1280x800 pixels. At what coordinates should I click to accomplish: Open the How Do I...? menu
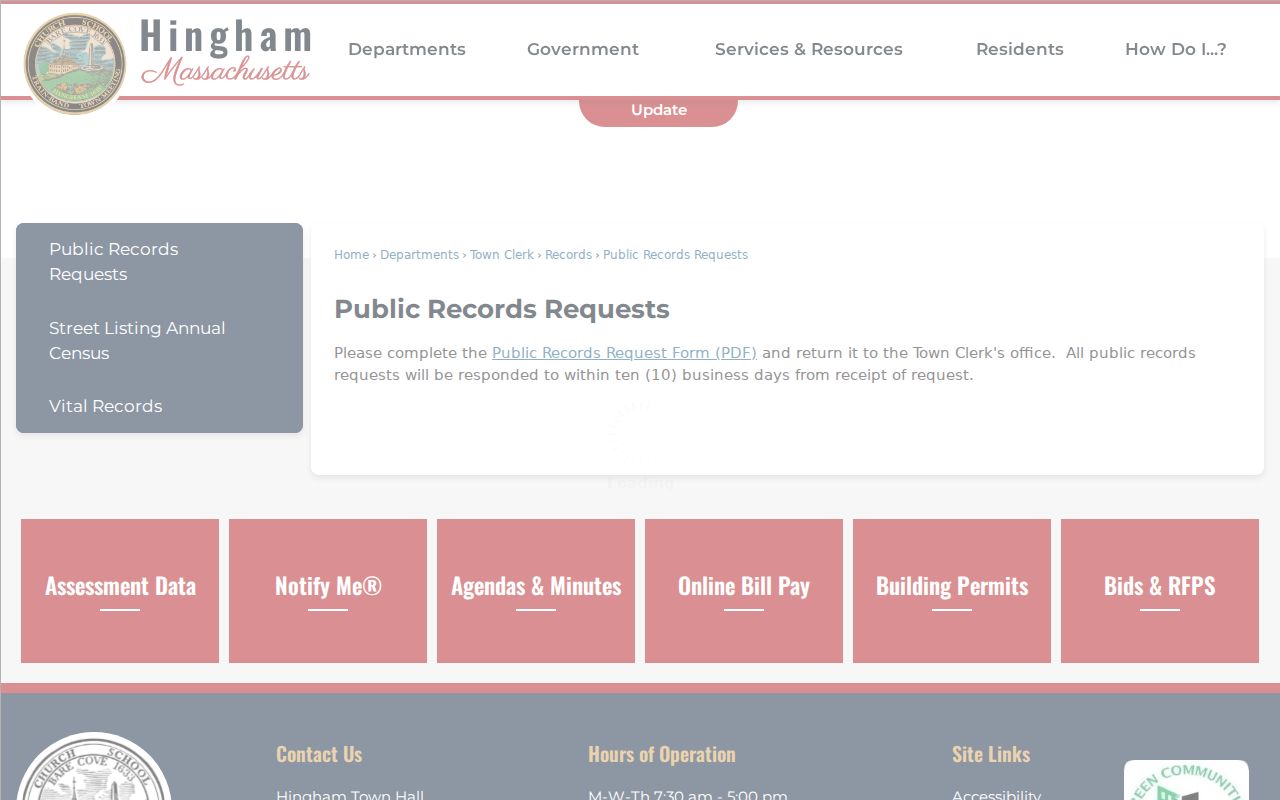point(1176,49)
